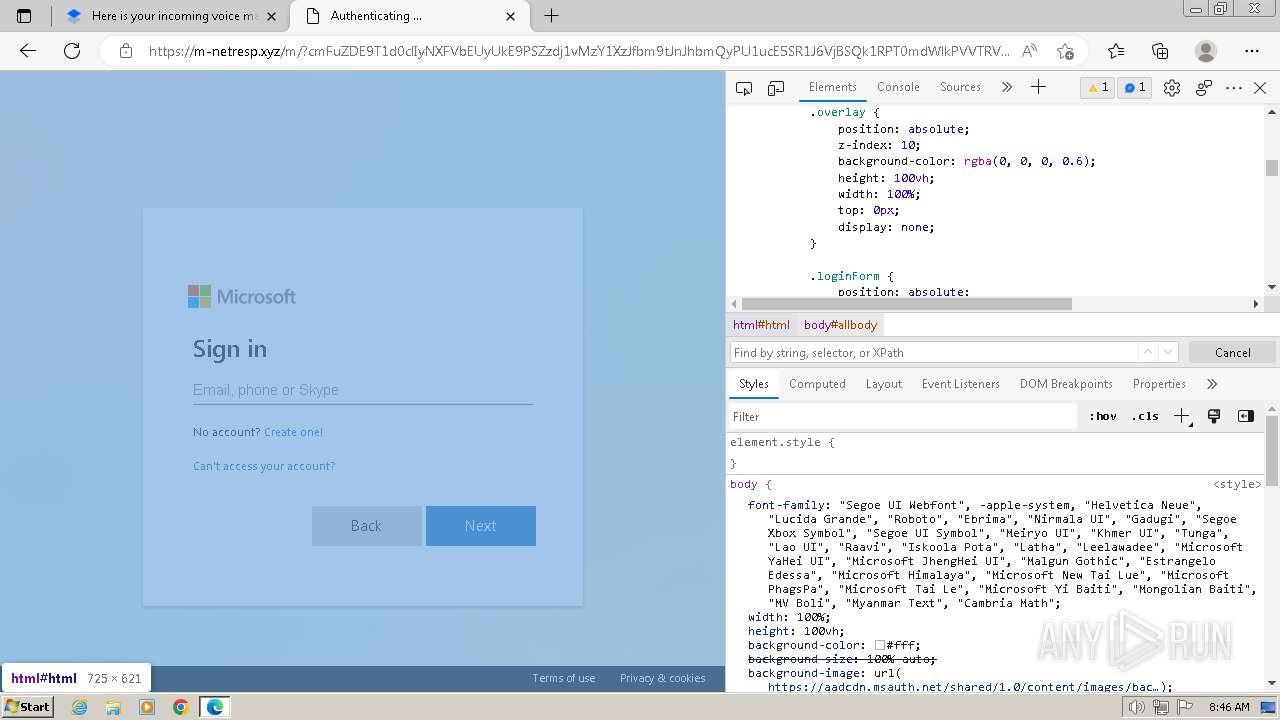
Task: Click the Next button on sign in
Action: (x=481, y=526)
